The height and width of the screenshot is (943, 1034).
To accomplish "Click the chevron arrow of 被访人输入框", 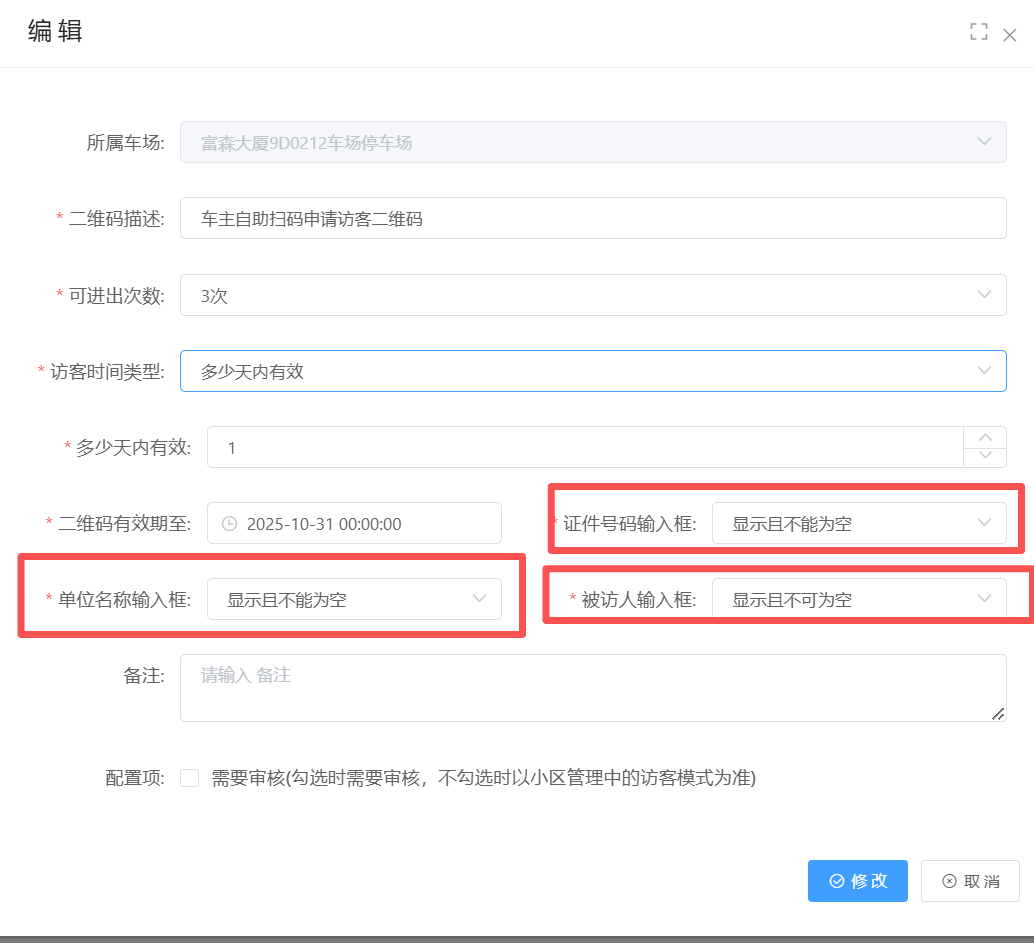I will [x=984, y=598].
